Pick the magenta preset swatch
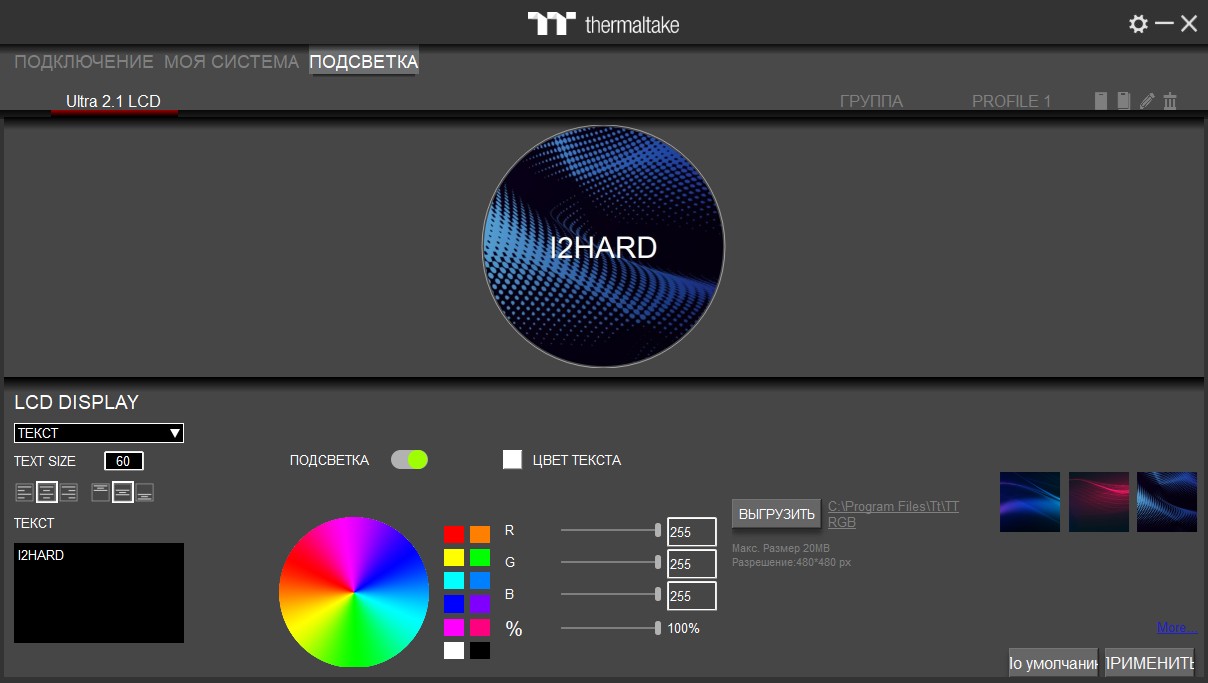 [454, 627]
